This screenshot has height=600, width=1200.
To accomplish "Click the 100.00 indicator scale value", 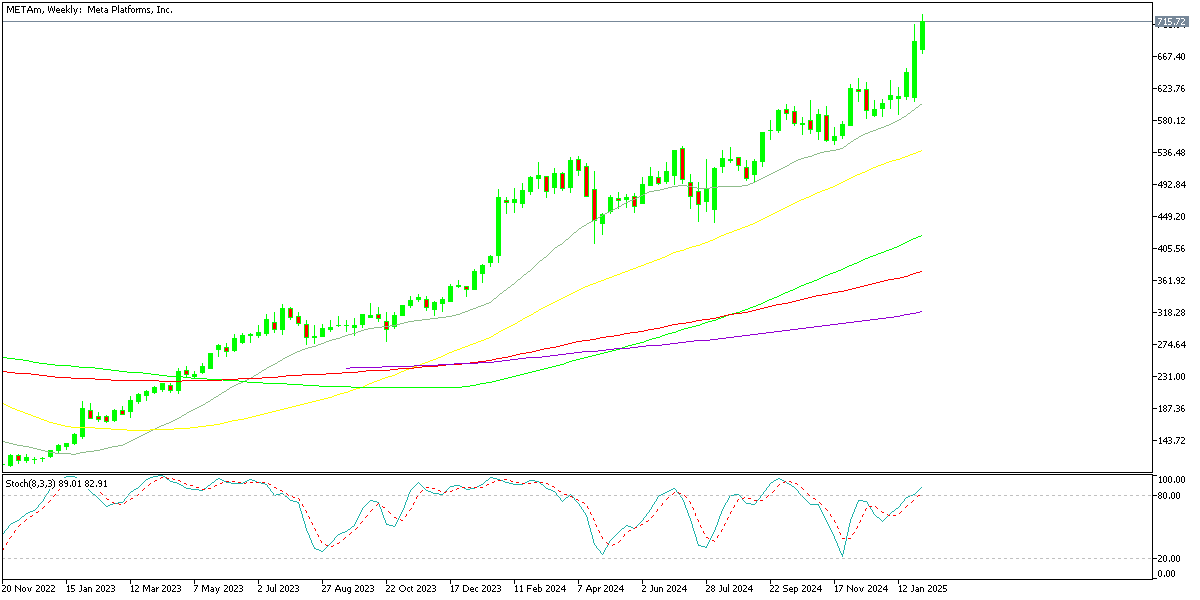I will (x=1174, y=479).
